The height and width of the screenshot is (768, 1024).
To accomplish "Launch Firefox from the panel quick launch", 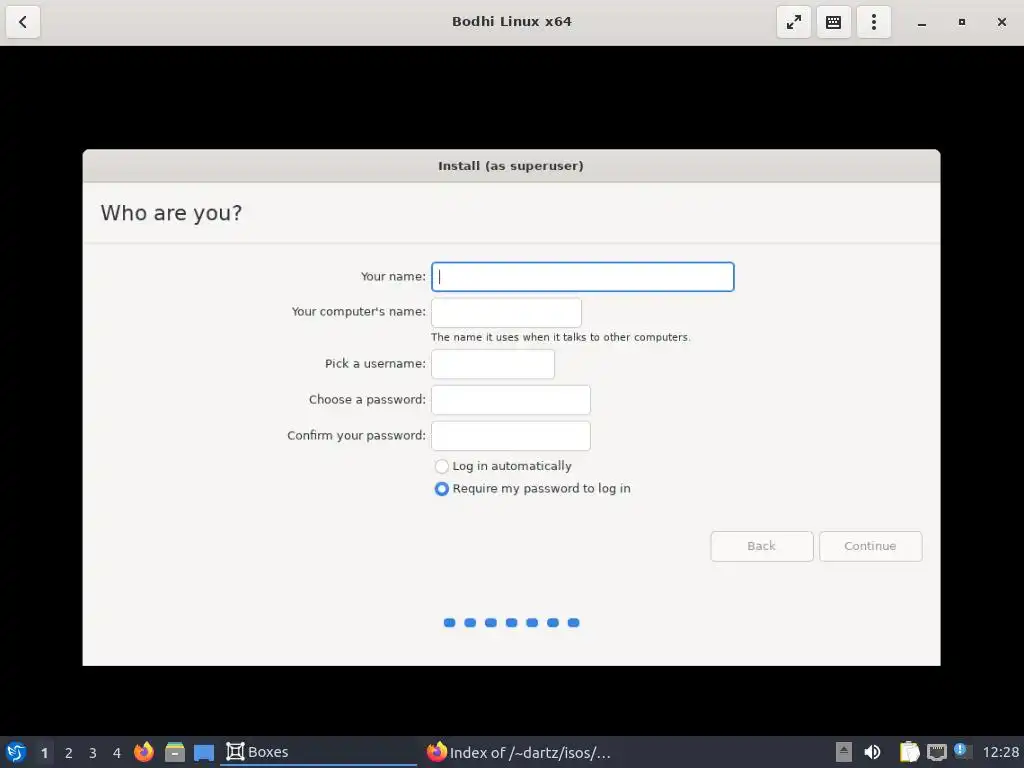I will 144,752.
